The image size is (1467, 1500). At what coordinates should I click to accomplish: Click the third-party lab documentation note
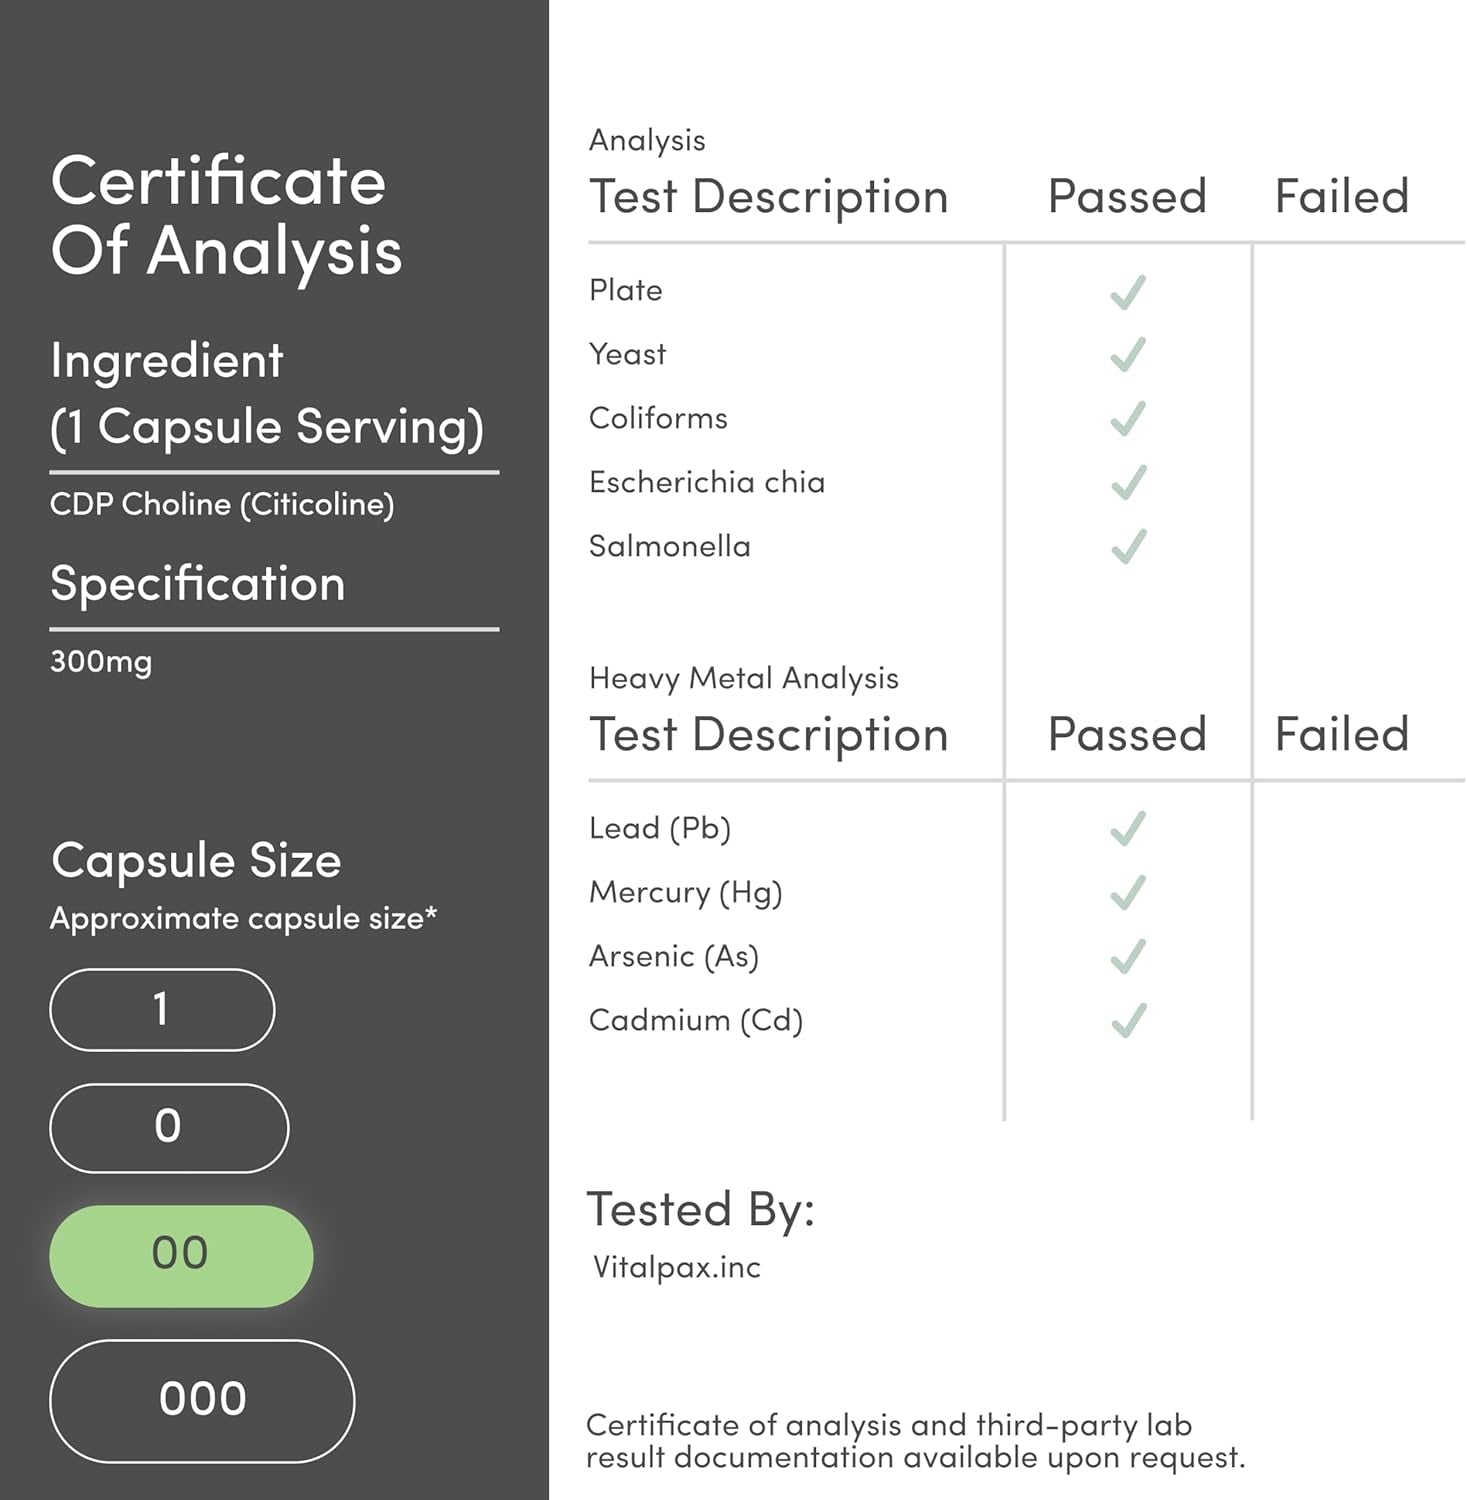[x=916, y=1441]
